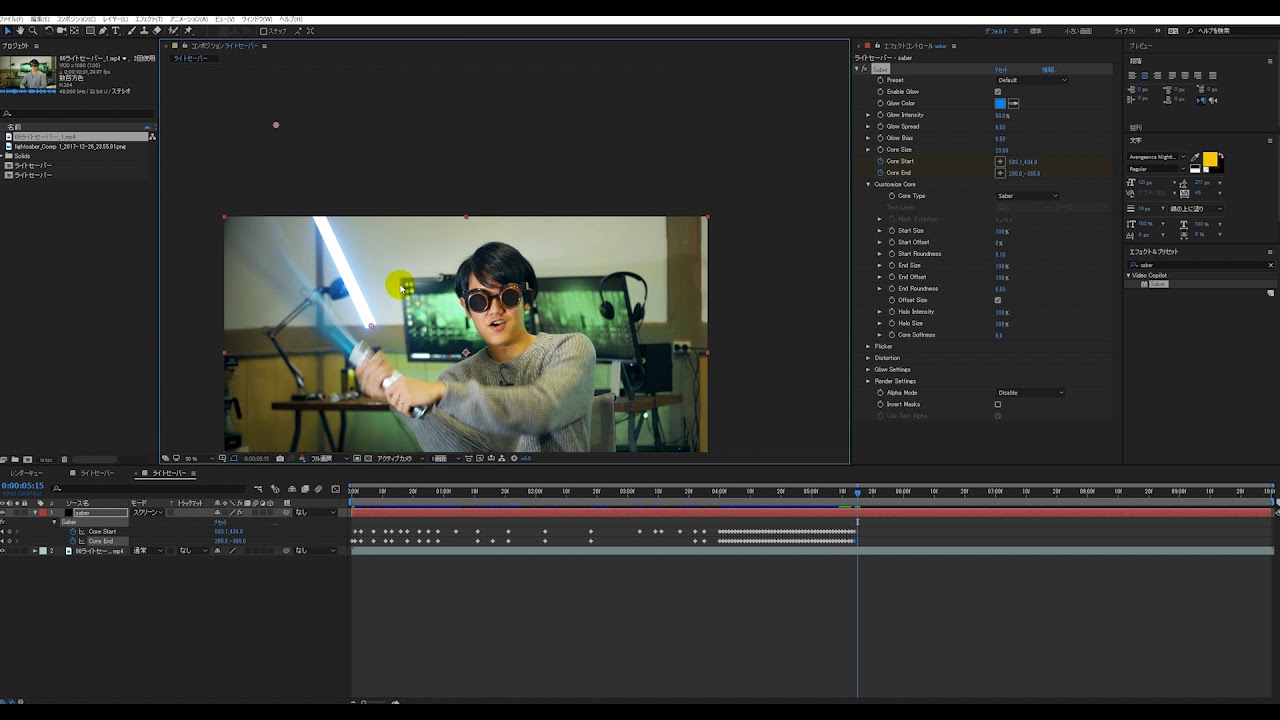Open the Window menu

tap(256, 19)
